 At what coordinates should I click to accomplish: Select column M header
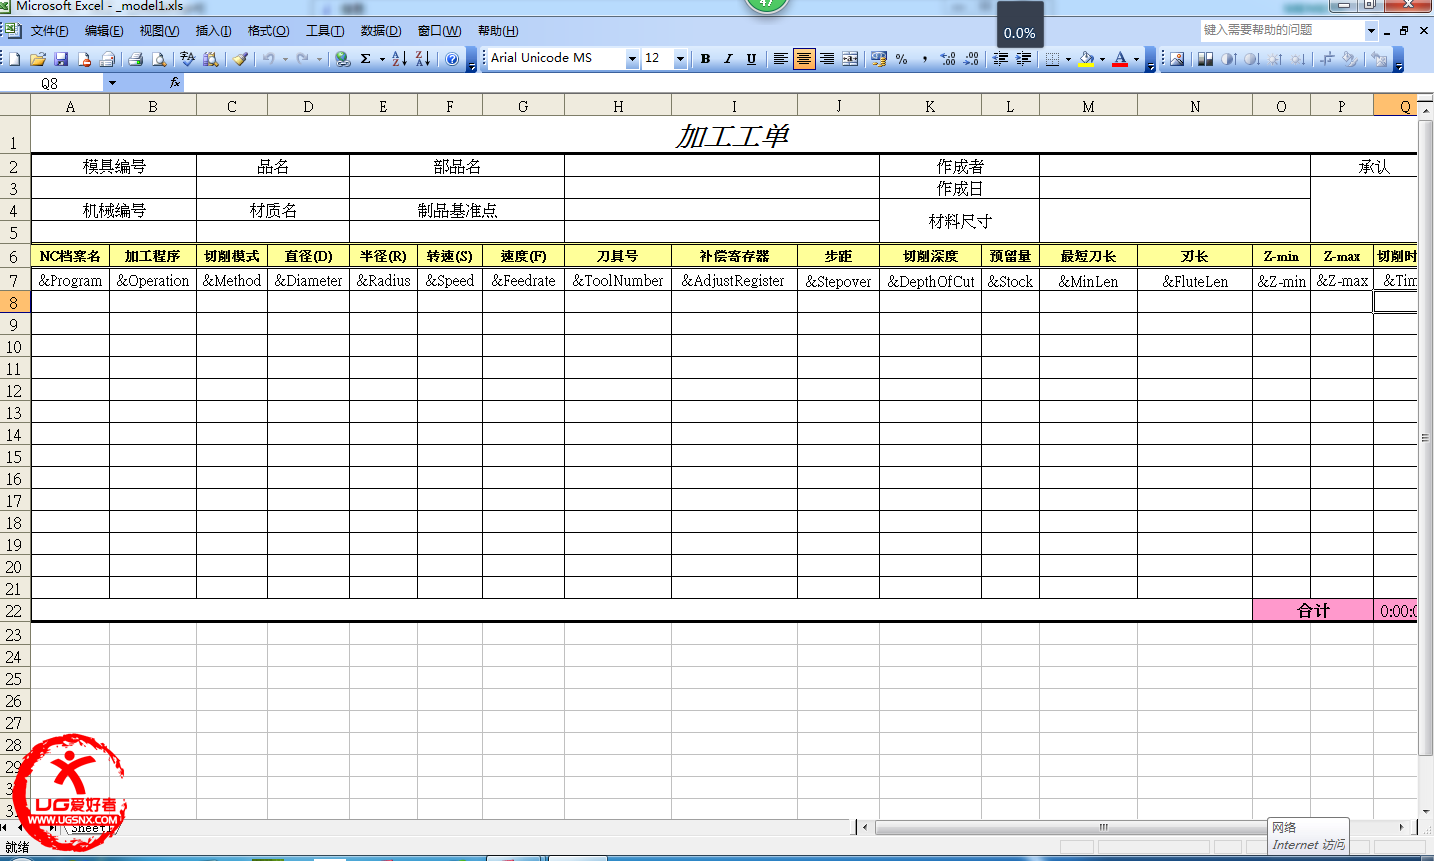(1088, 106)
